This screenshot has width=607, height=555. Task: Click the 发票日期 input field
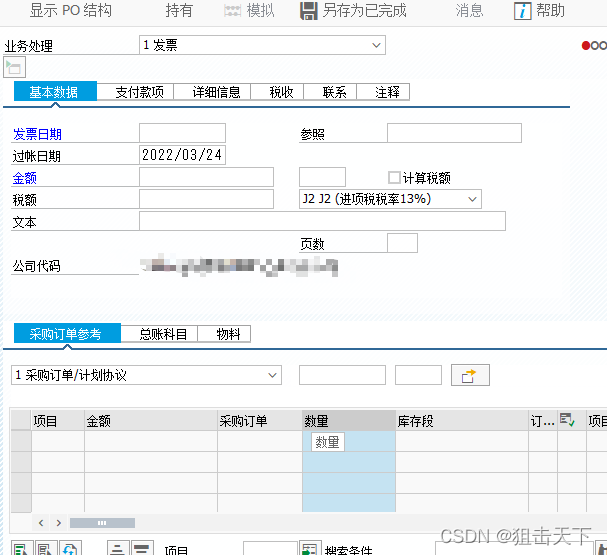point(182,133)
